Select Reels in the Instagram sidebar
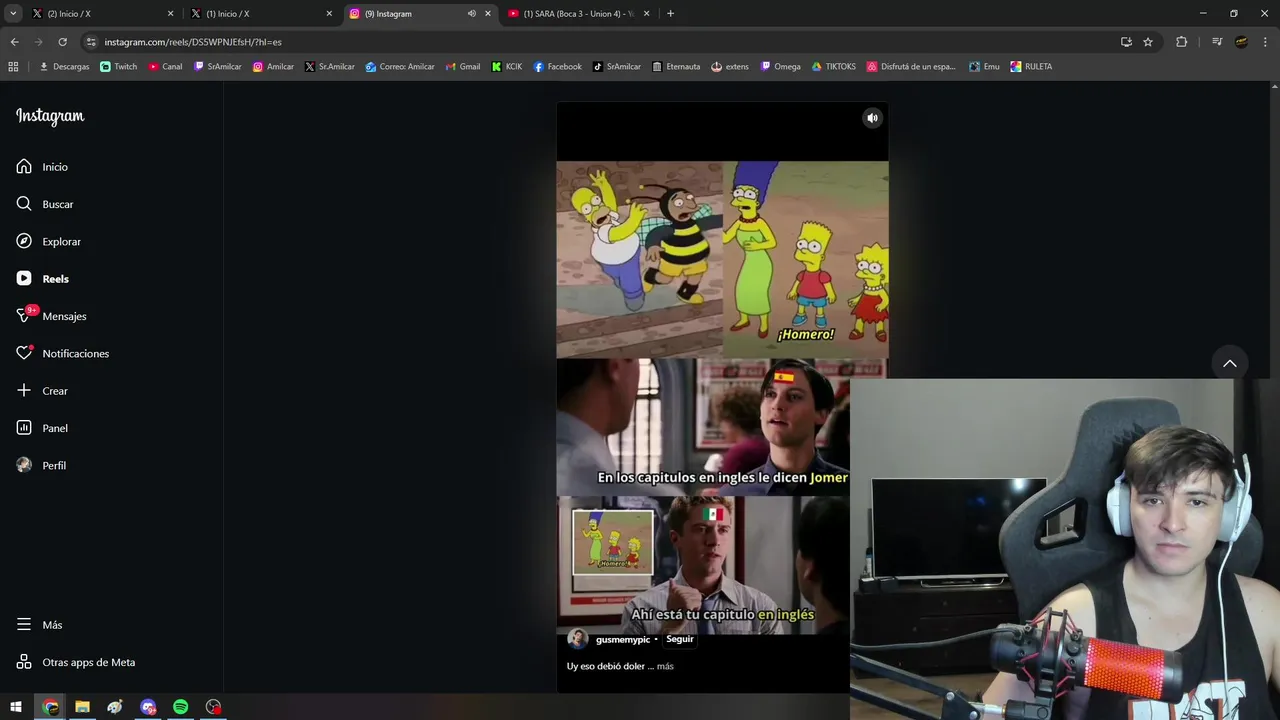This screenshot has height=720, width=1280. (42, 279)
